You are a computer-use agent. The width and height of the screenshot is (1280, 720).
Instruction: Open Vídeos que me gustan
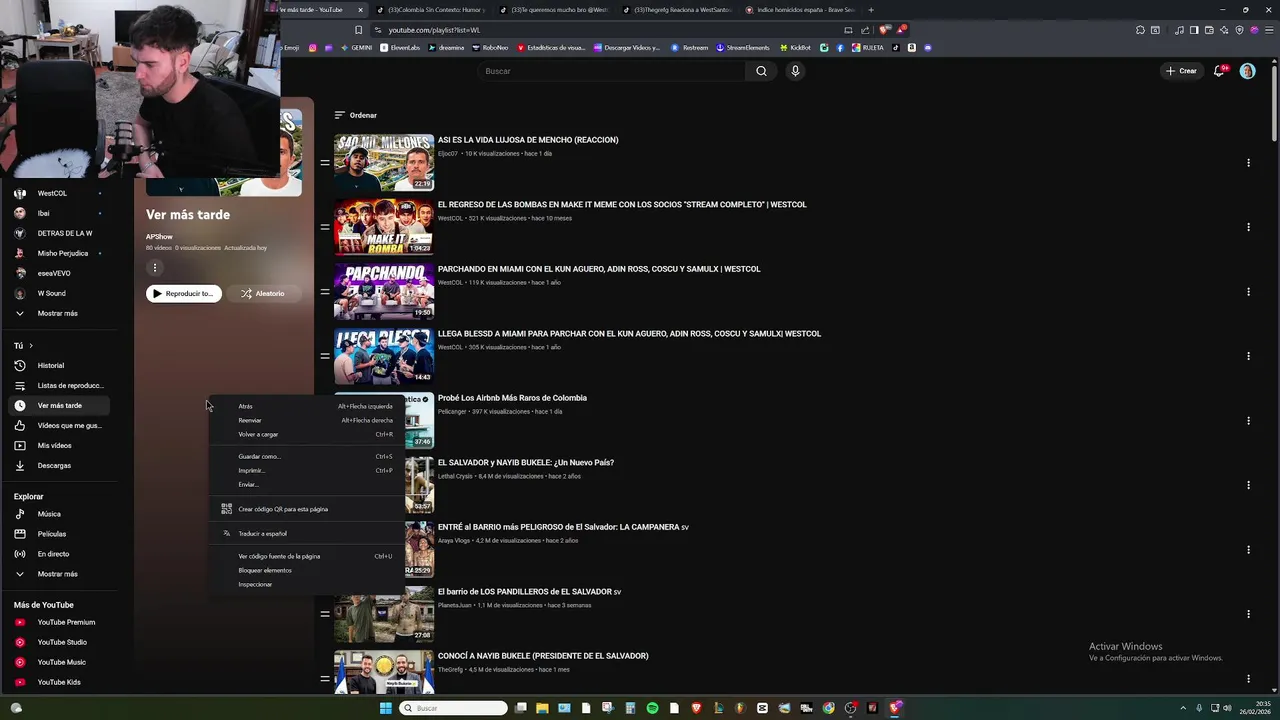click(59, 425)
